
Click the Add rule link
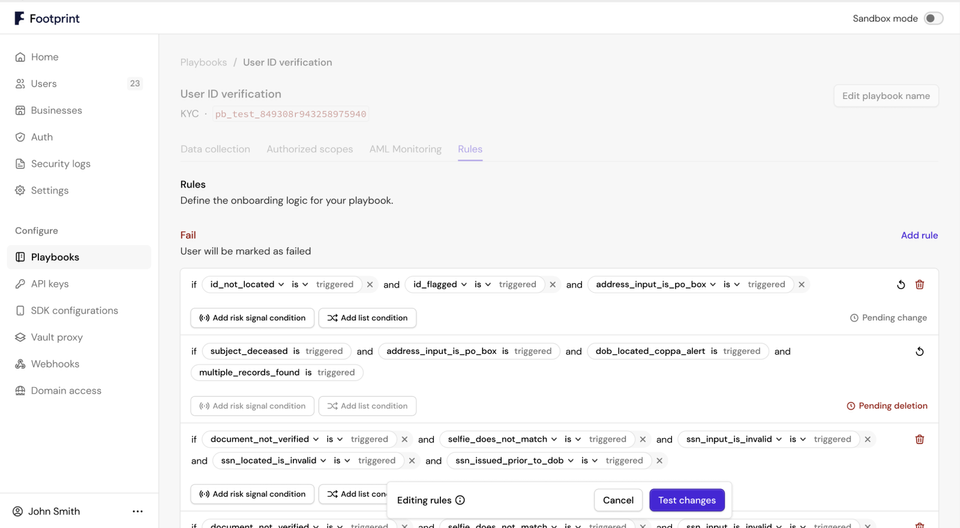(919, 236)
